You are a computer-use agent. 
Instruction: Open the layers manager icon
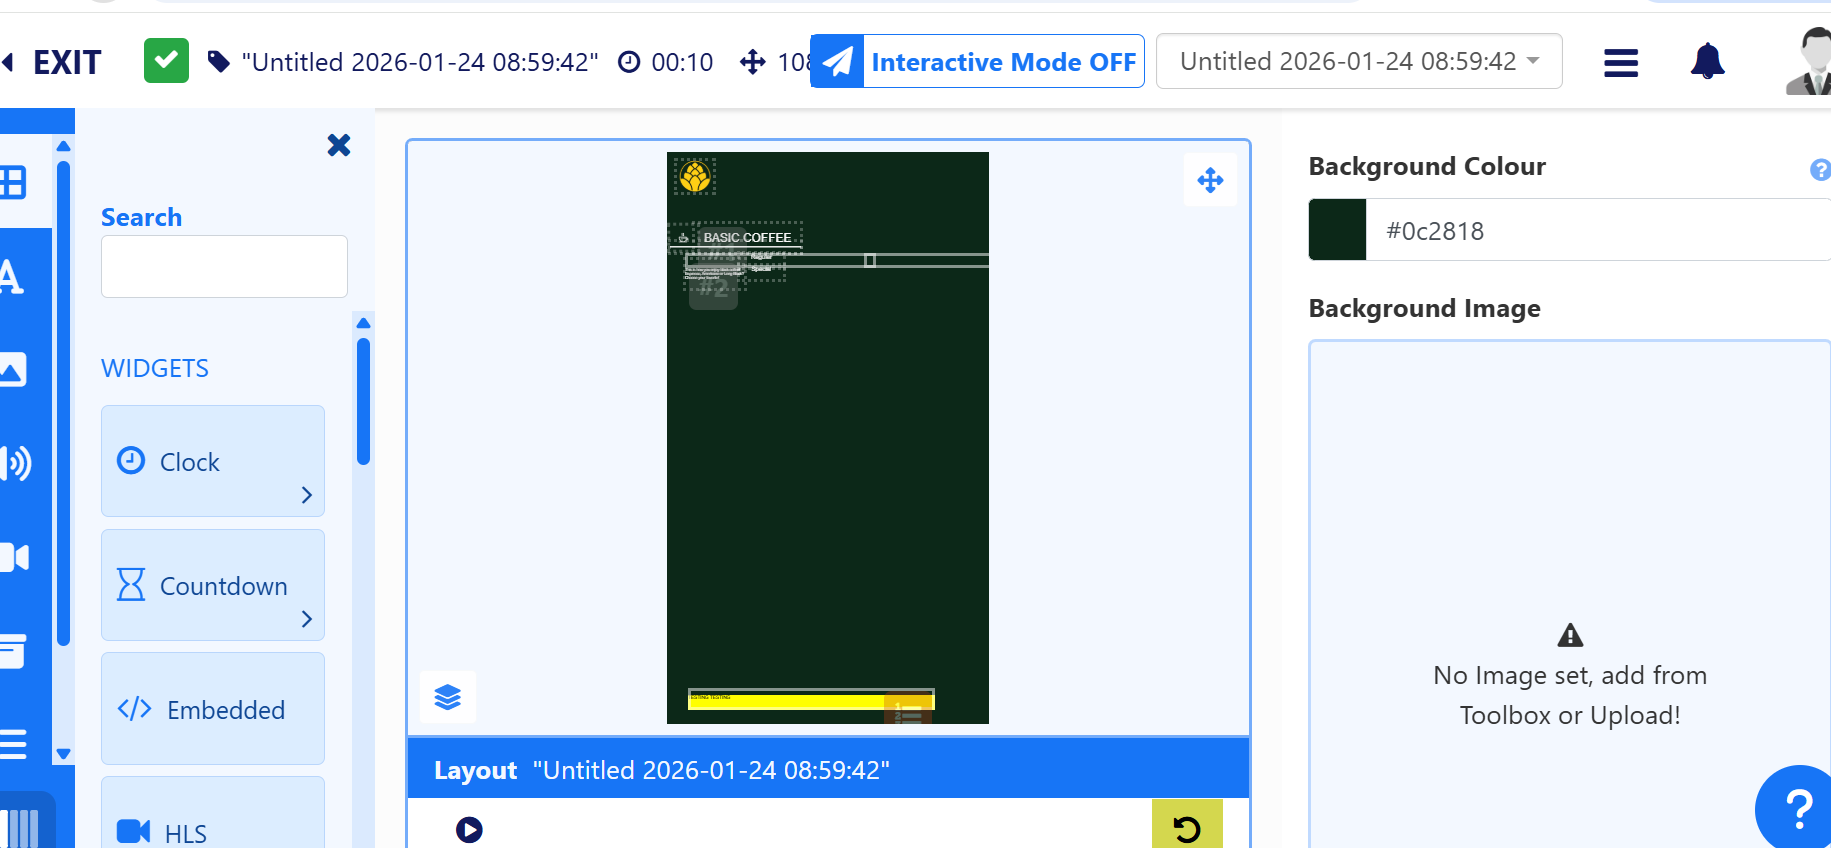pyautogui.click(x=447, y=697)
